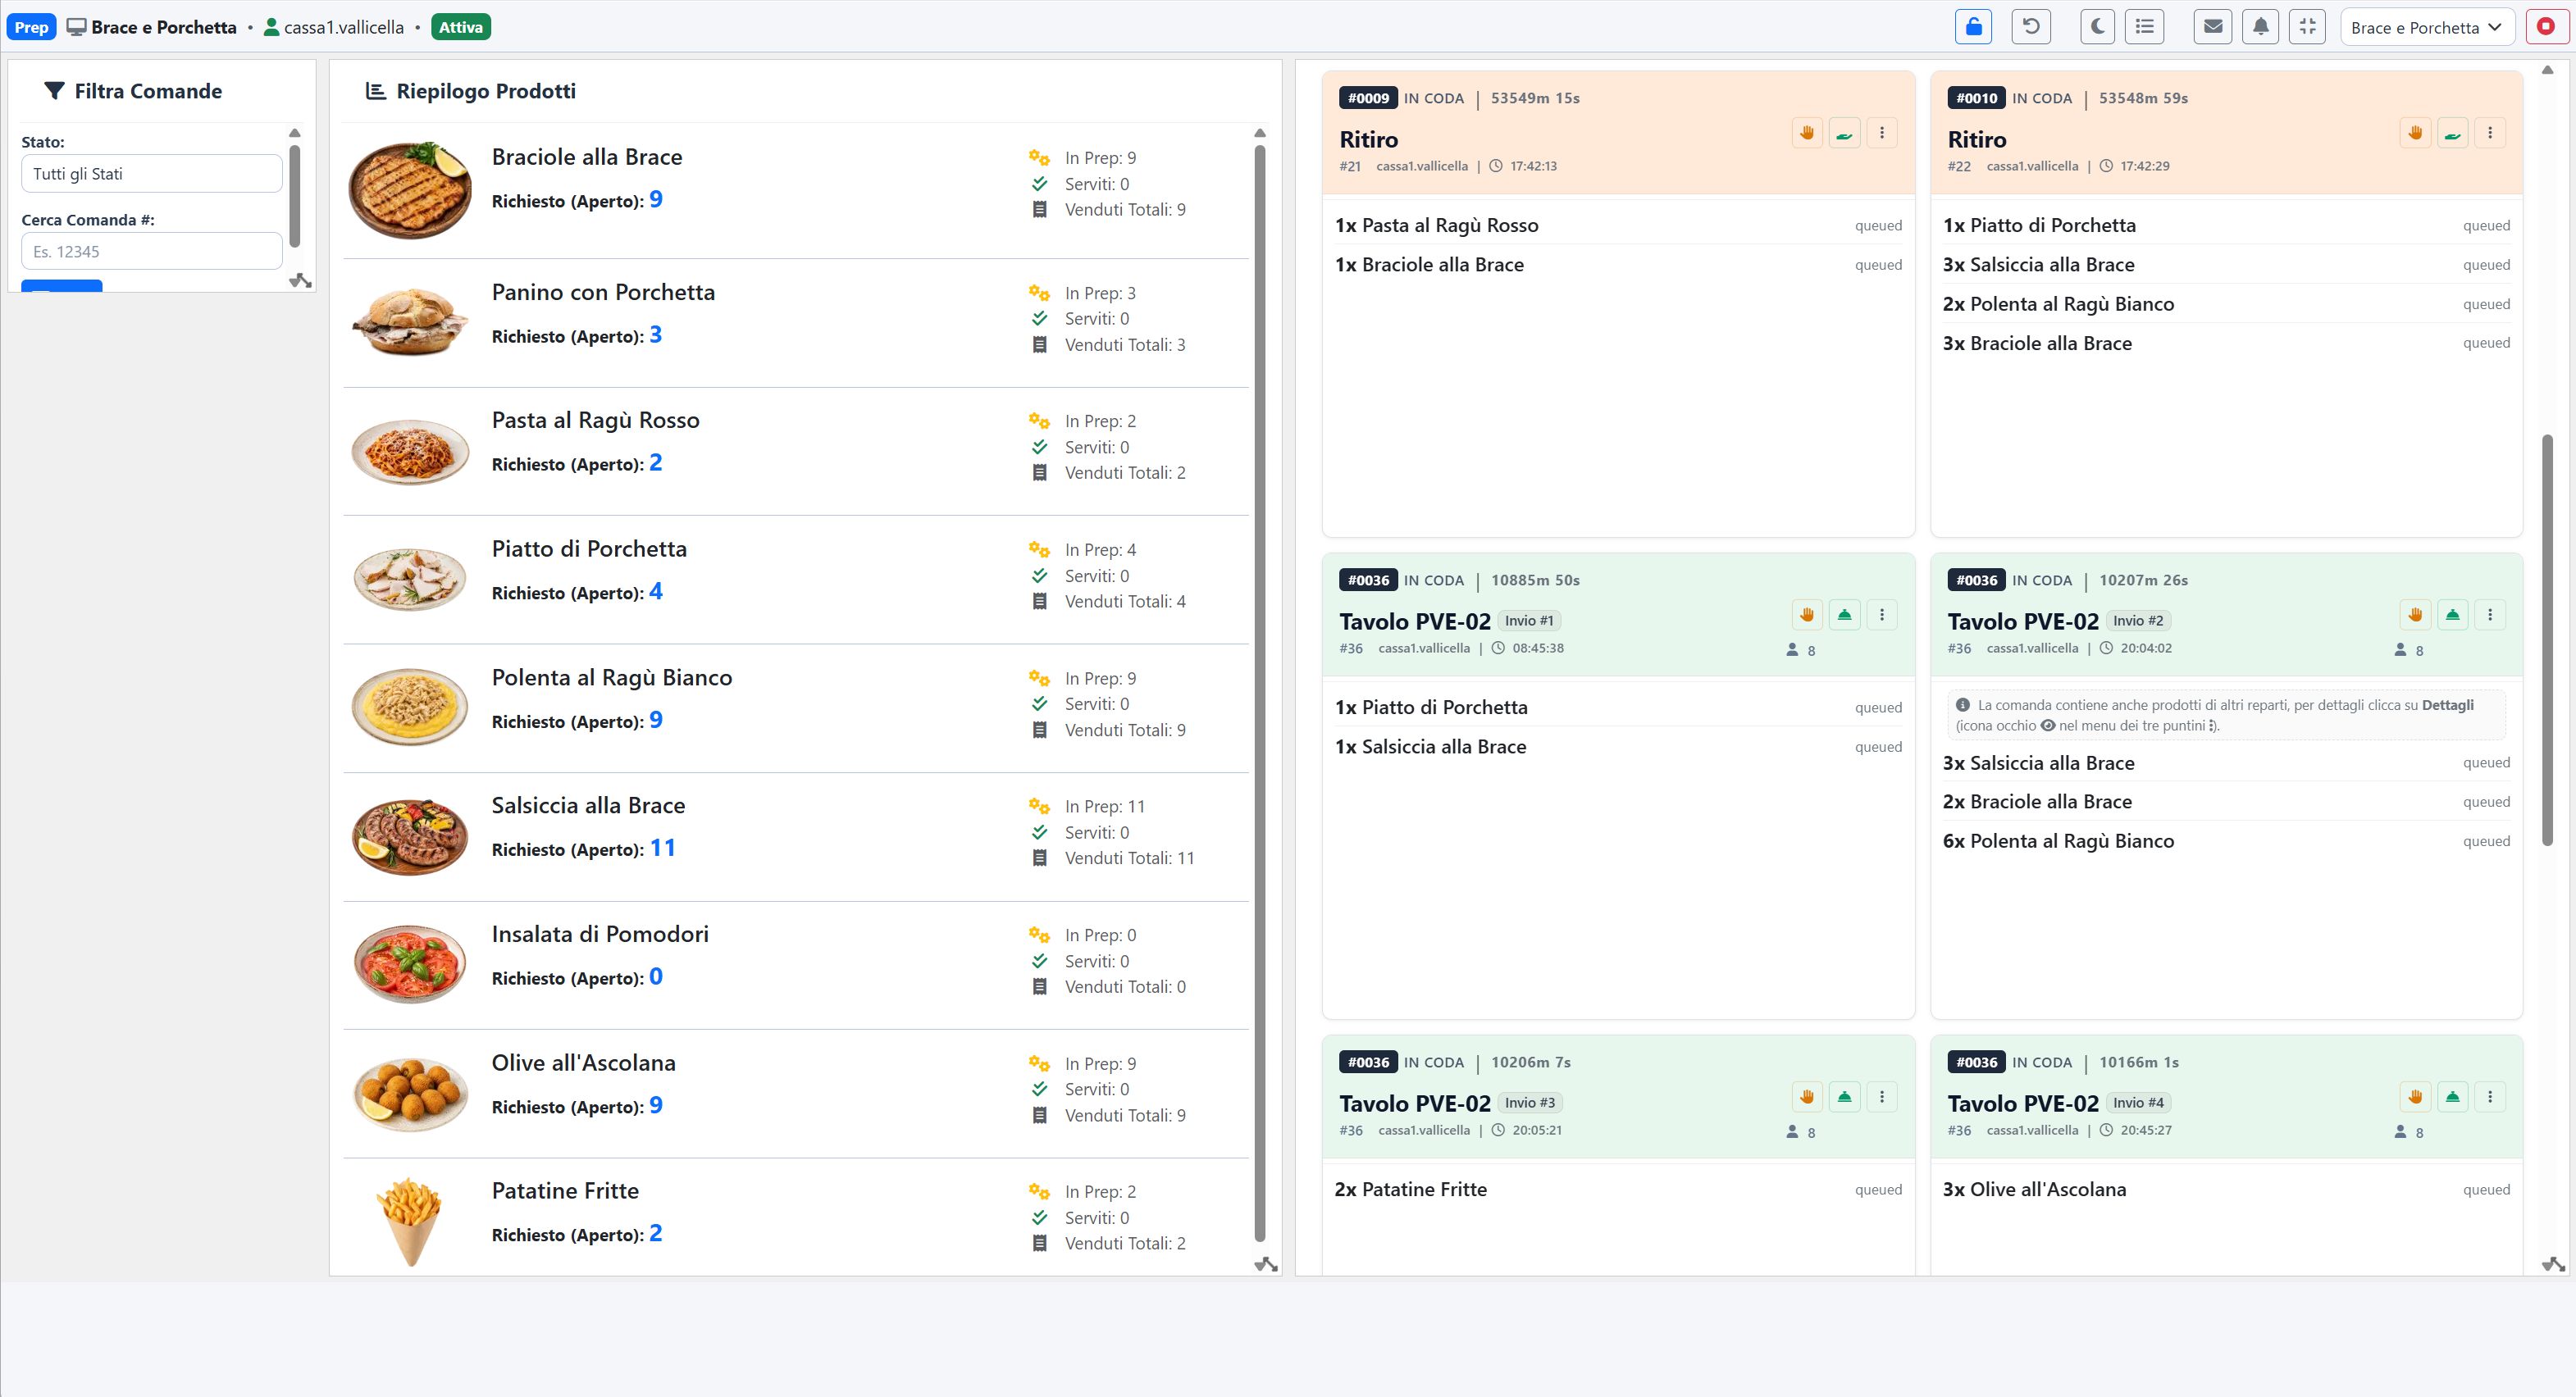Click the red stop session button
2576x1397 pixels.
point(2546,27)
